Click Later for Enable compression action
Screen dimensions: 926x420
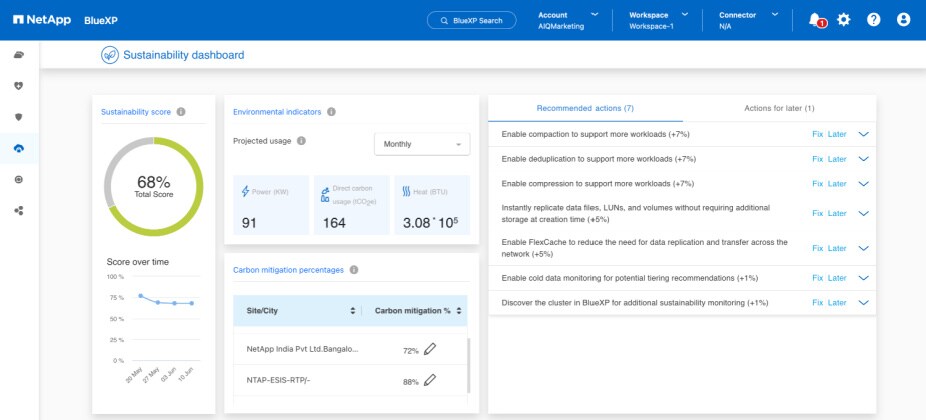(x=837, y=184)
